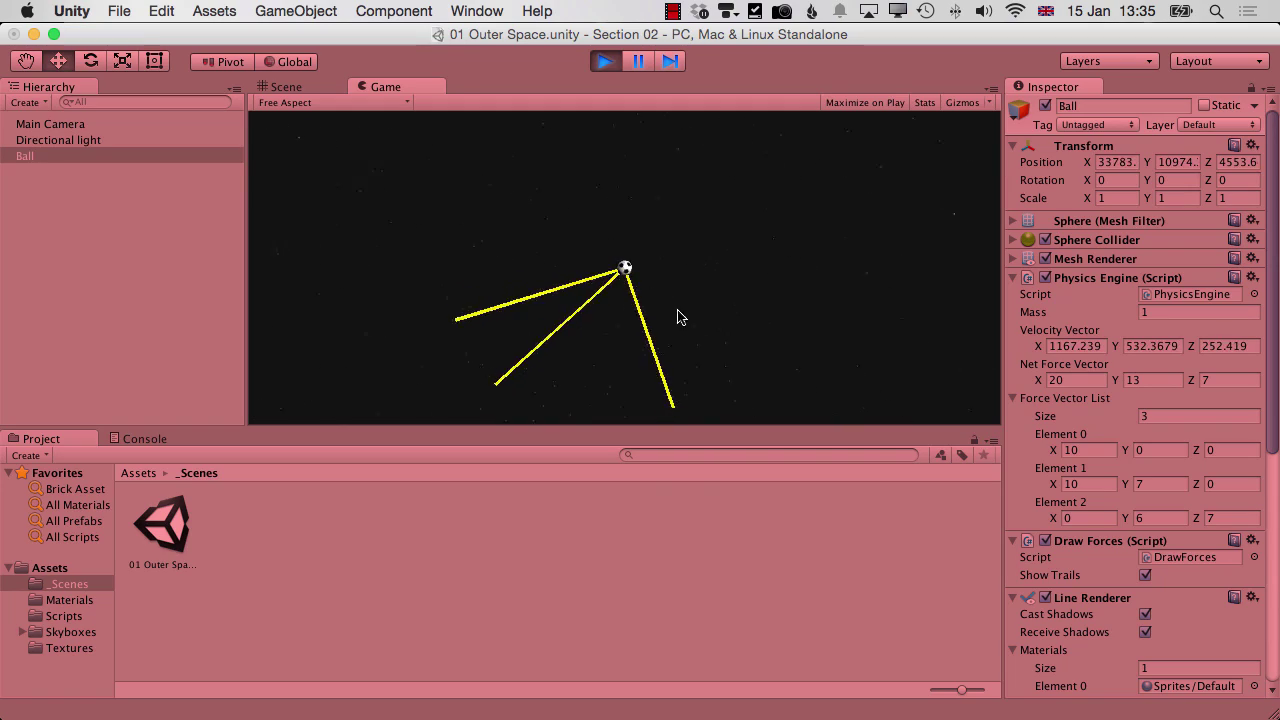The image size is (1280, 720).
Task: Search by label icon in Project
Action: coord(962,455)
